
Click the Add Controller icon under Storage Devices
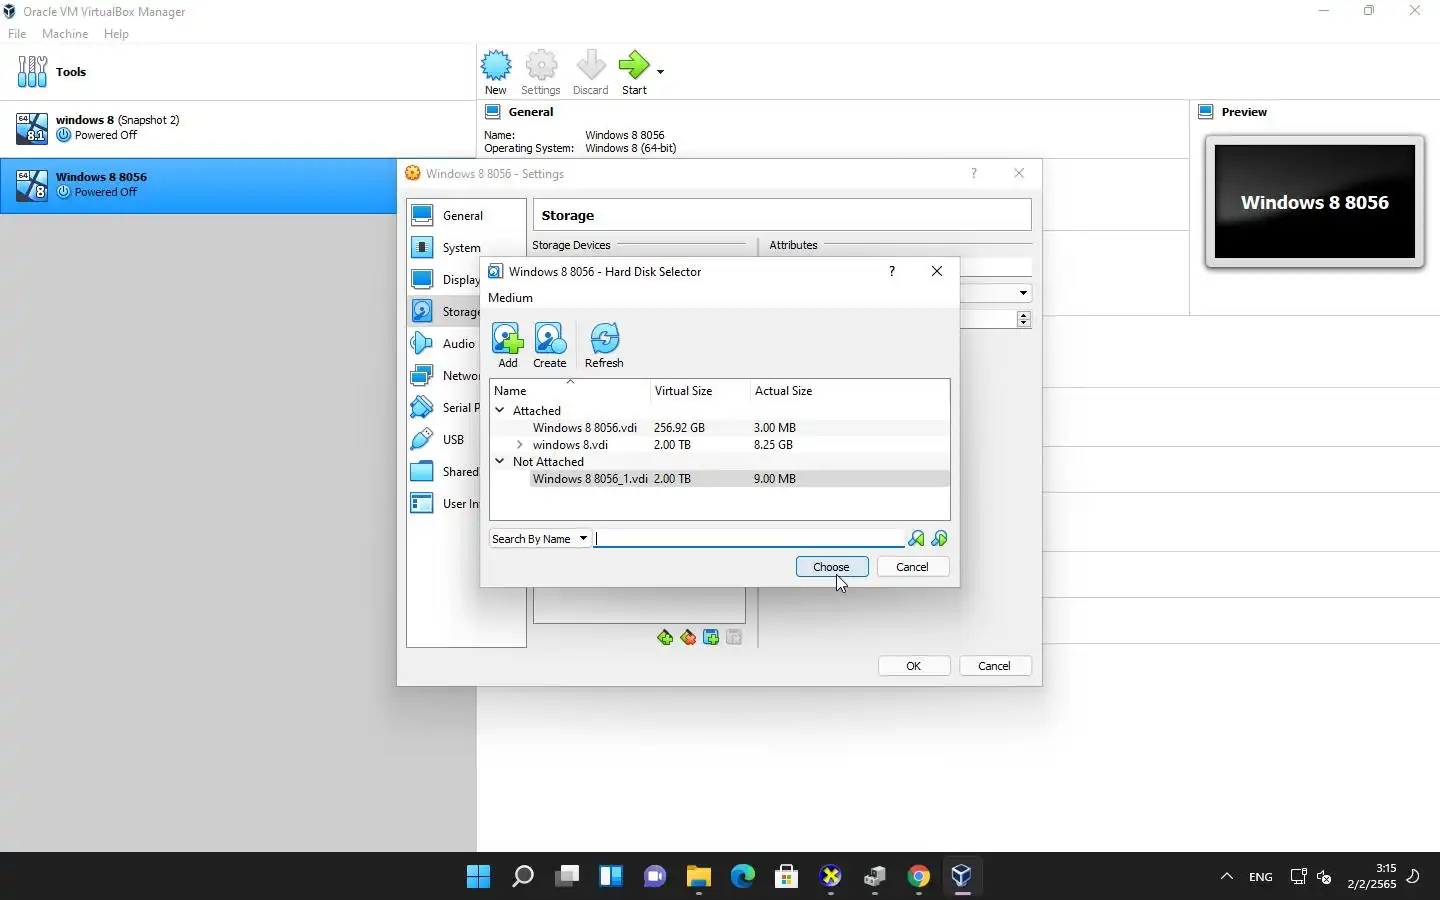point(665,638)
